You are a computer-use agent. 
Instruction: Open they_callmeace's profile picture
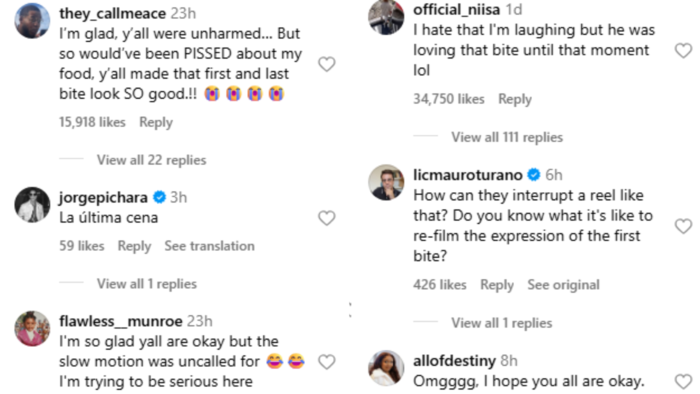[x=32, y=21]
